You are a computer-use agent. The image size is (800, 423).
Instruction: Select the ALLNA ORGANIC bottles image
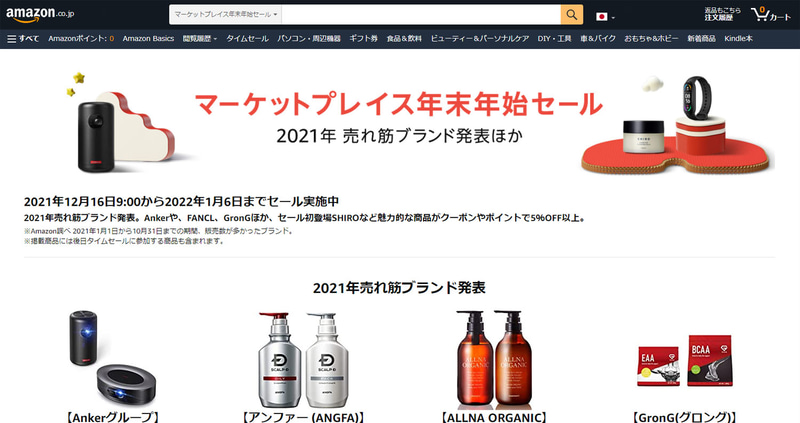tap(493, 359)
